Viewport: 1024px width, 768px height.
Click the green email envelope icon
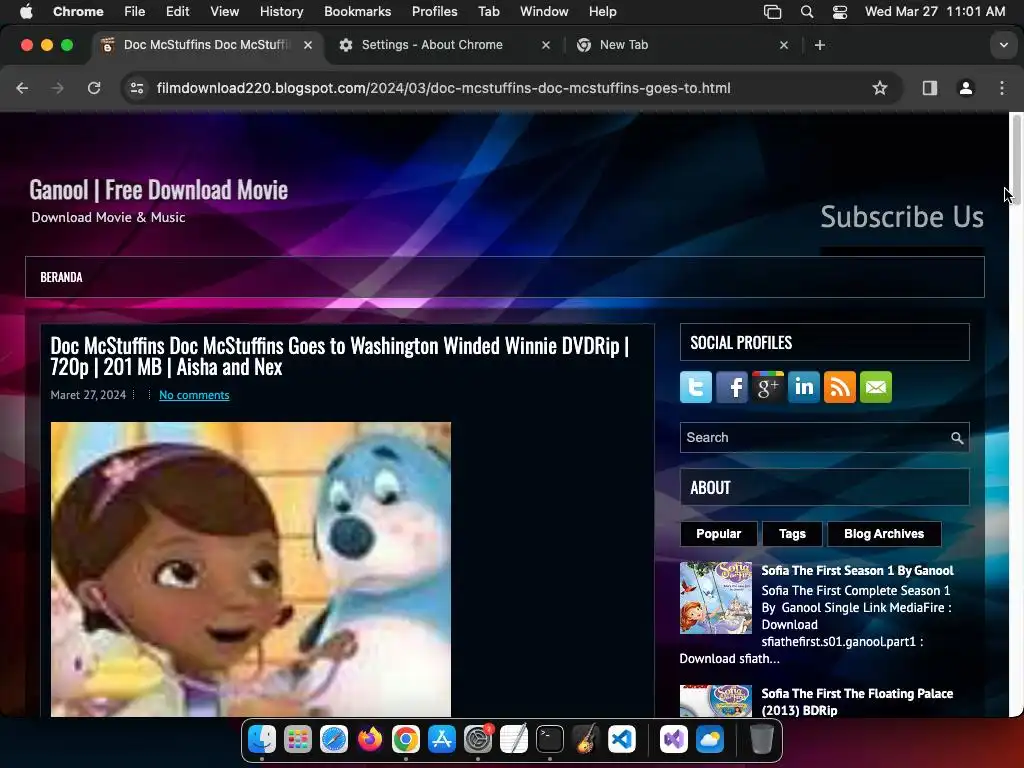876,387
